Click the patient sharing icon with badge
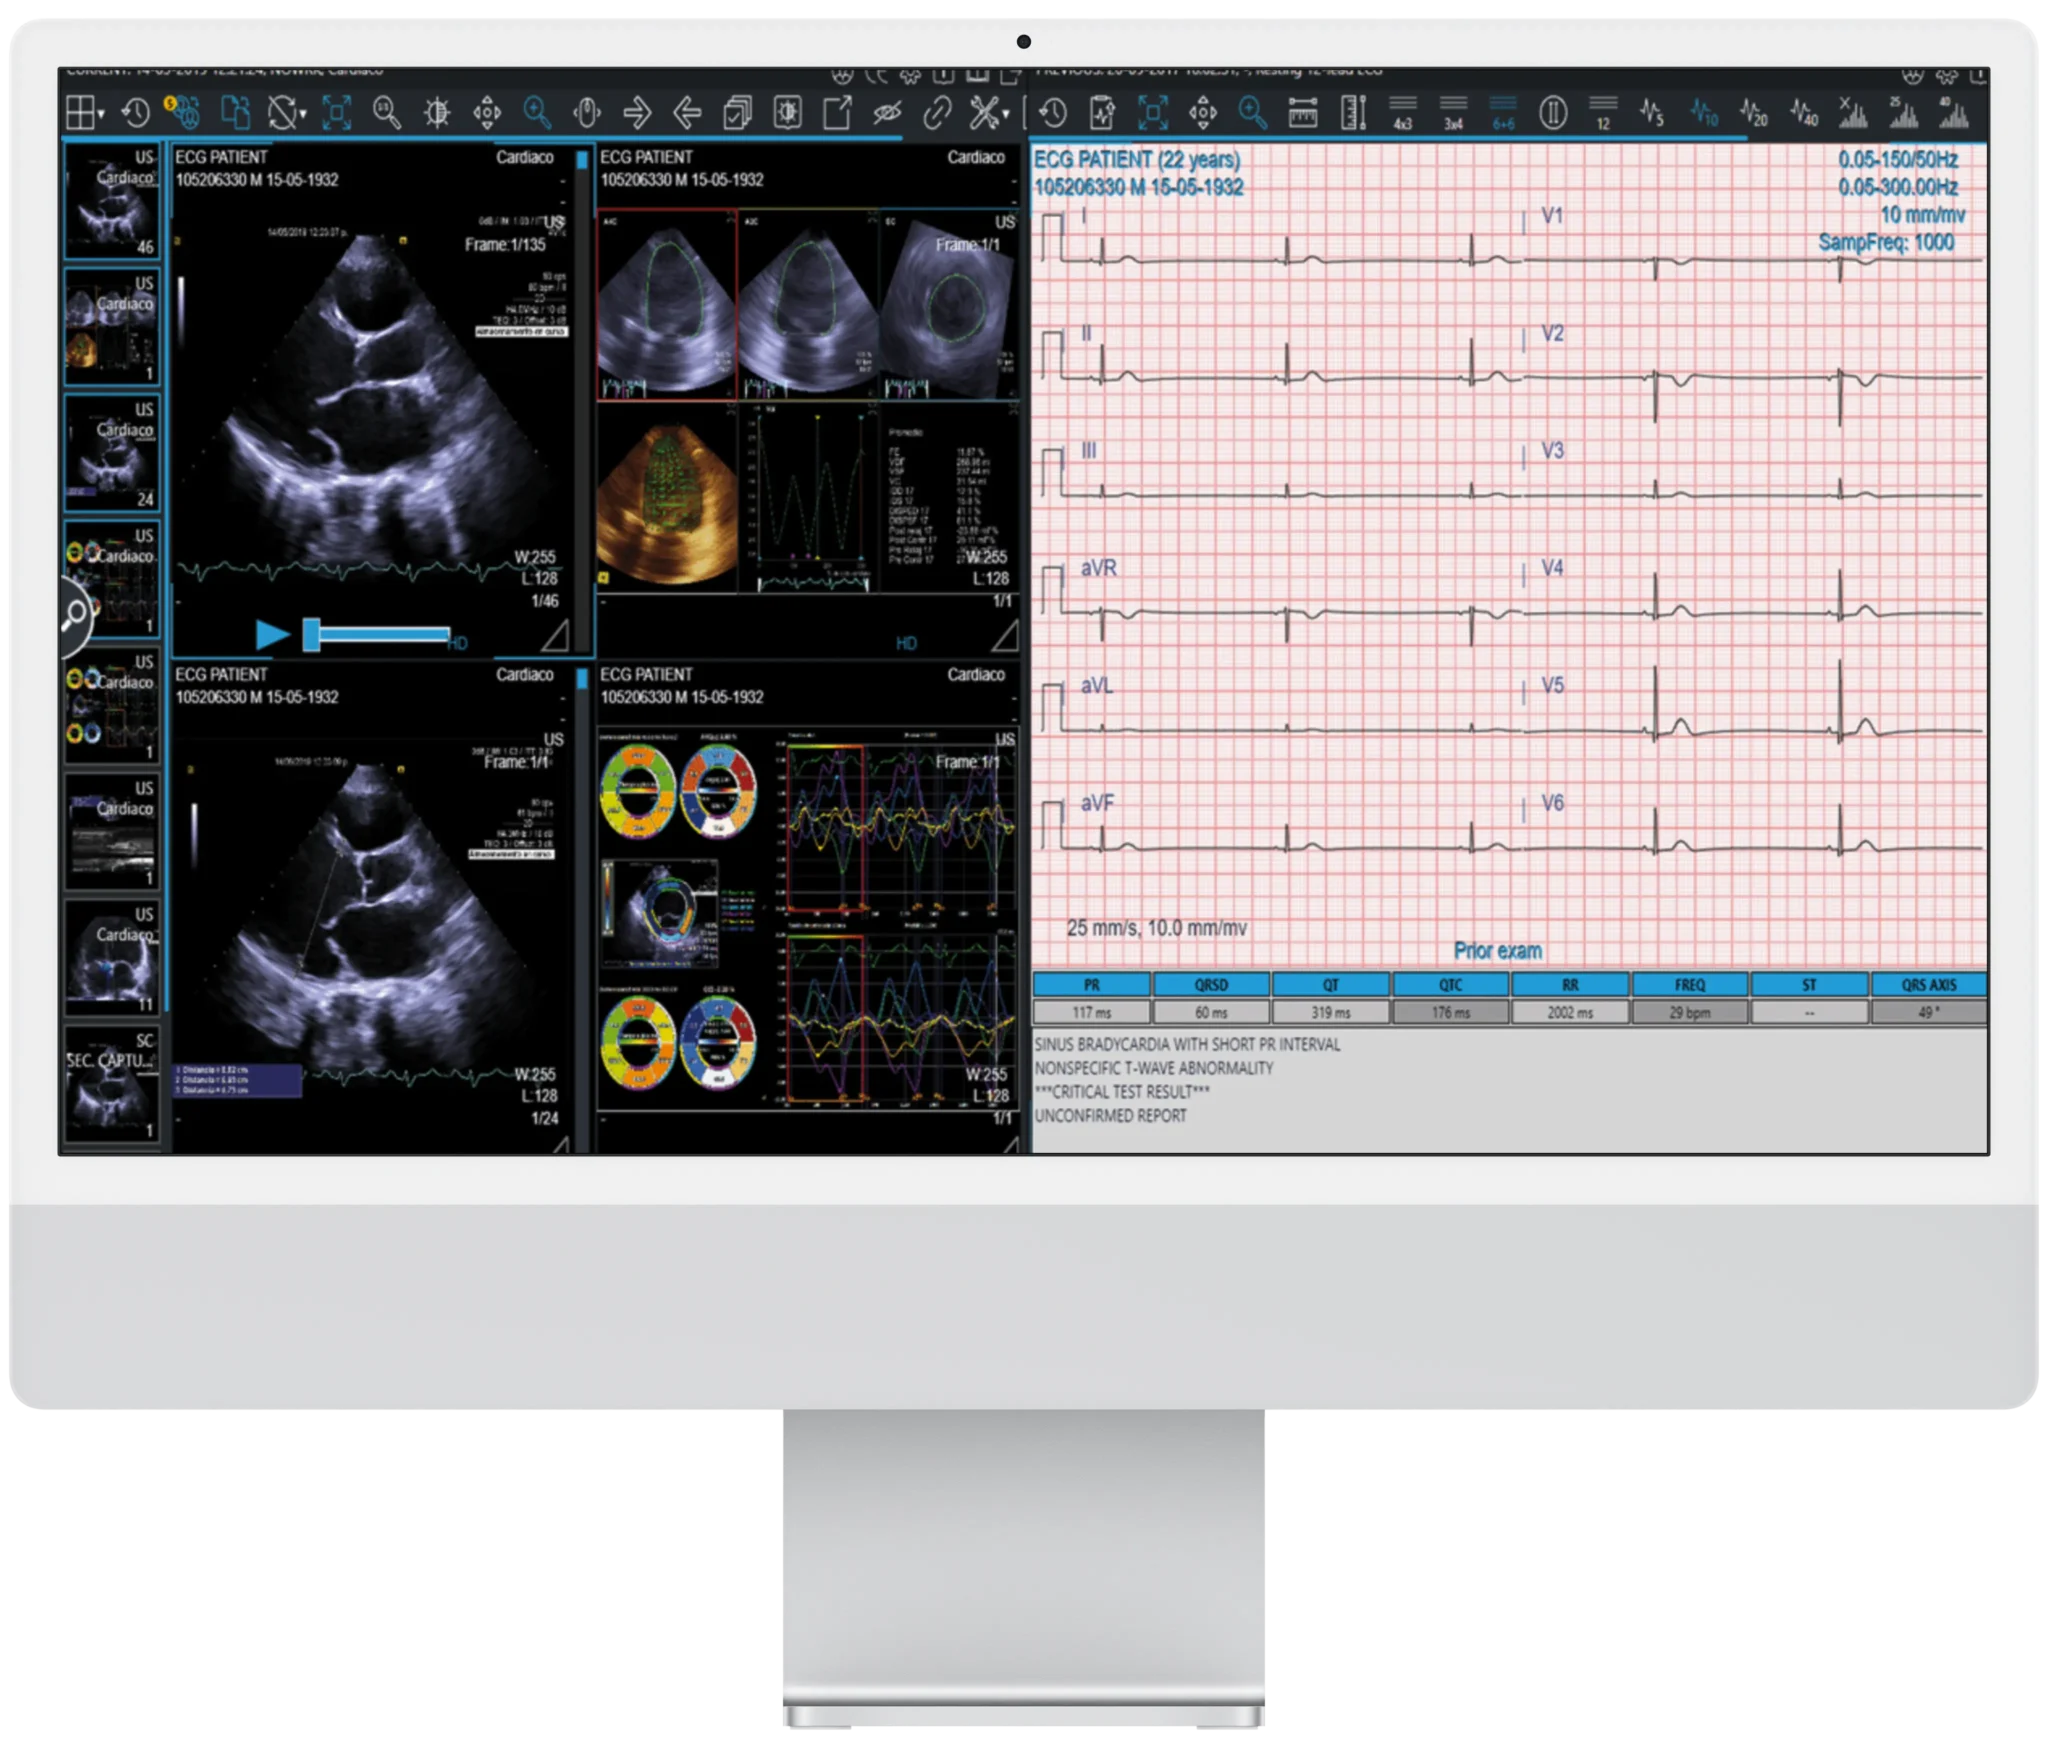The height and width of the screenshot is (1739, 2048). tap(183, 111)
